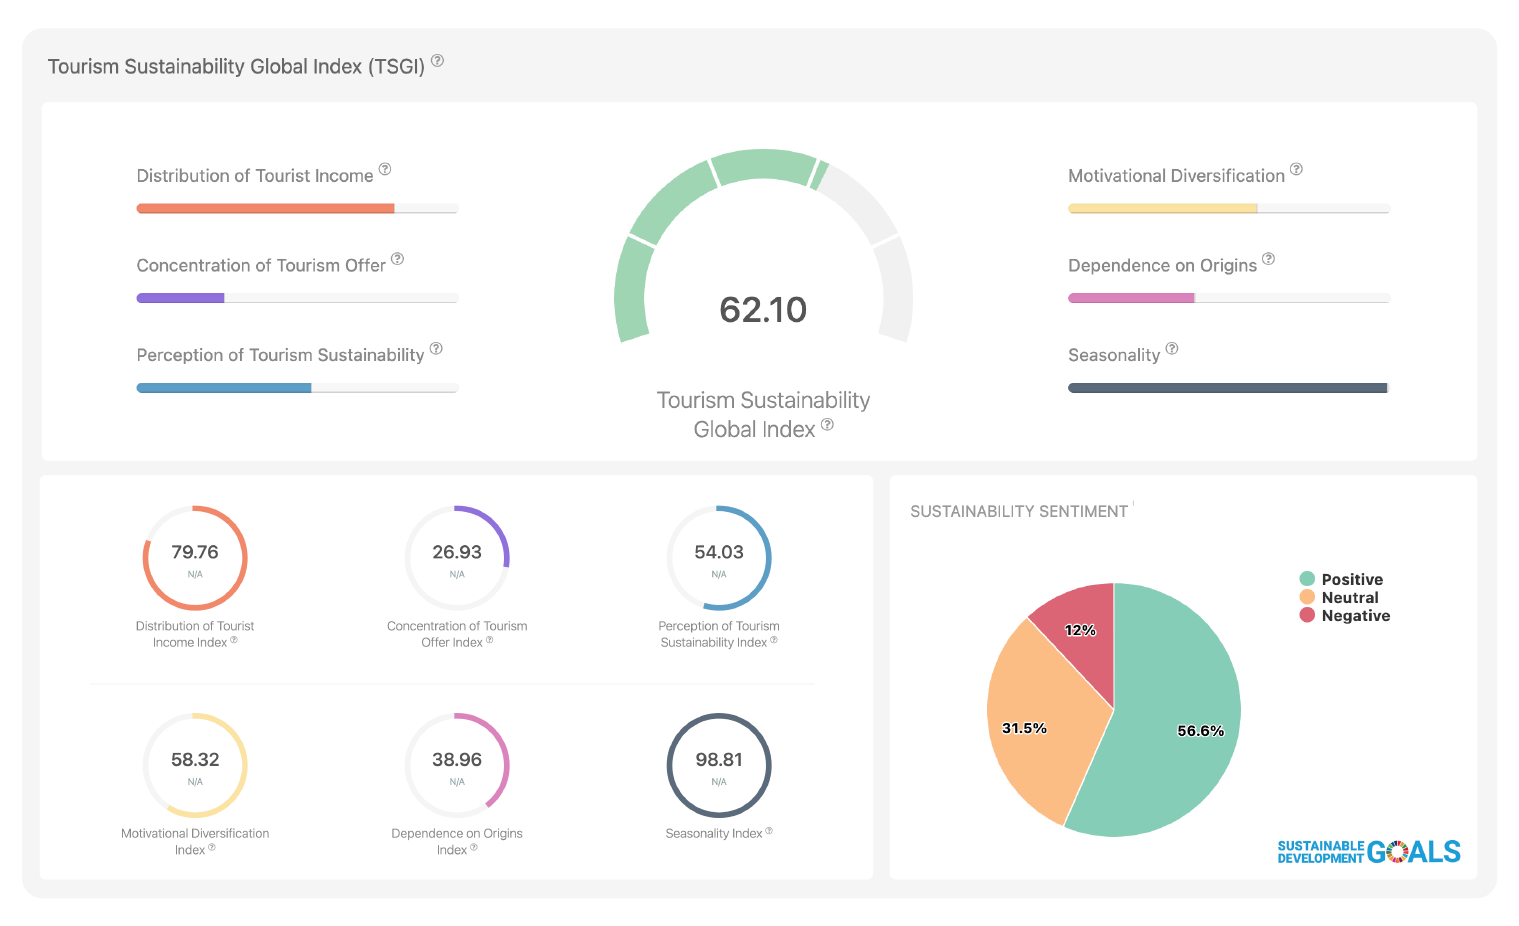
Task: Click SUSTAINABILITY SENTIMENT heading
Action: click(1019, 511)
